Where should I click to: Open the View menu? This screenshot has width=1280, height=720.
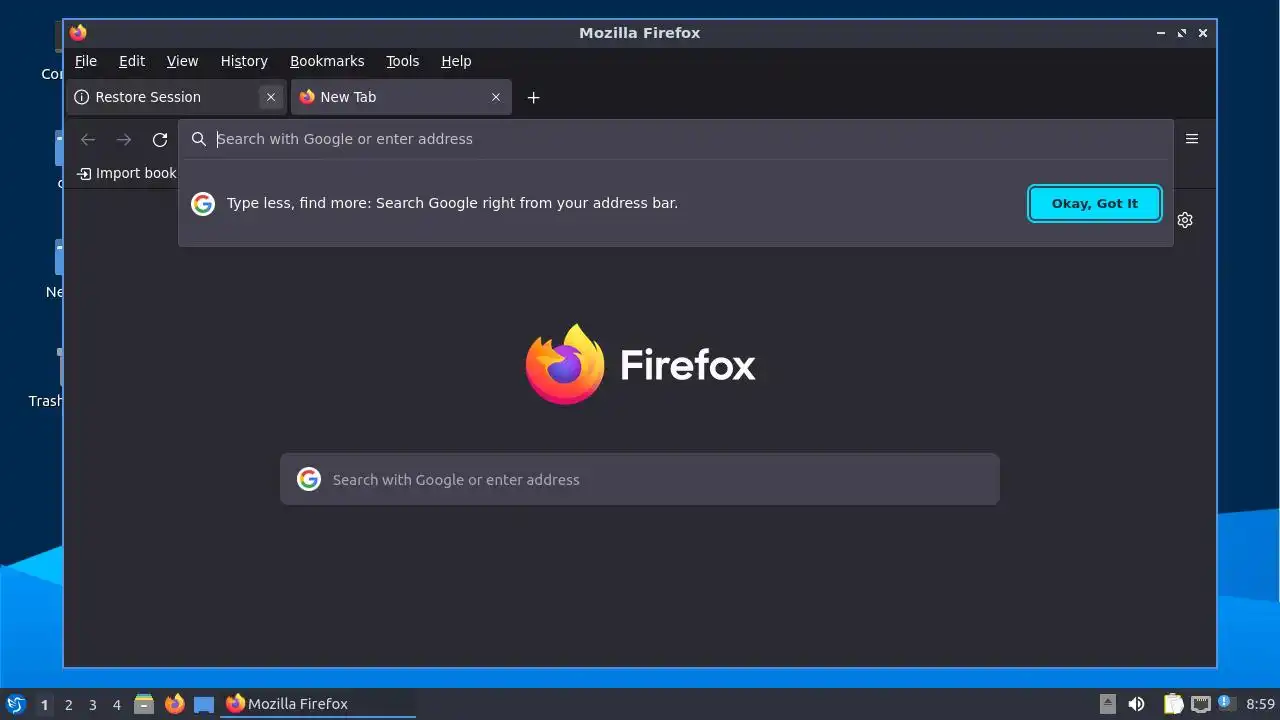click(182, 61)
